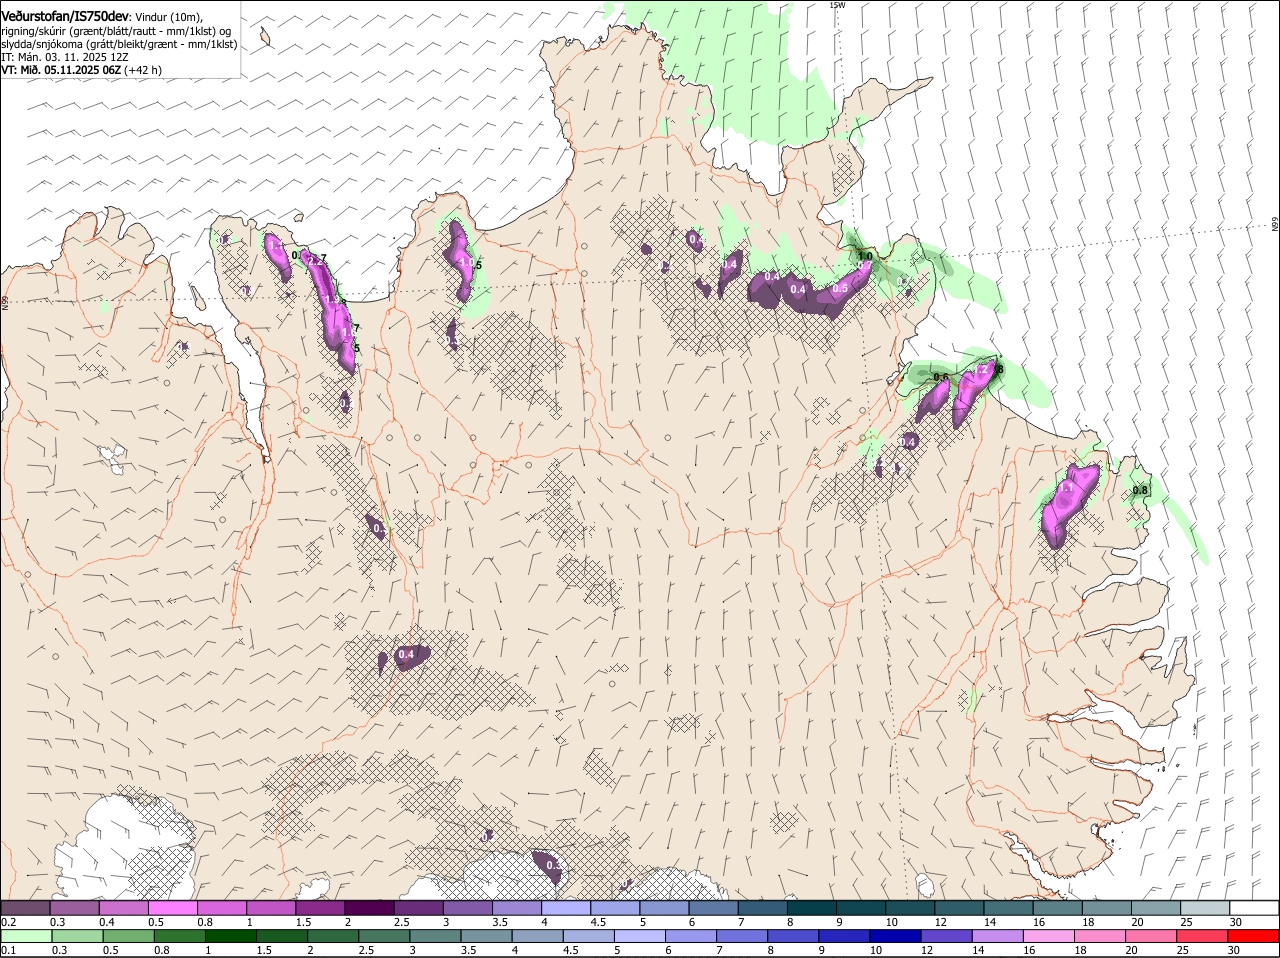
Task: Click the grey-purple 0.2 snow legend swatch
Action: [26, 908]
